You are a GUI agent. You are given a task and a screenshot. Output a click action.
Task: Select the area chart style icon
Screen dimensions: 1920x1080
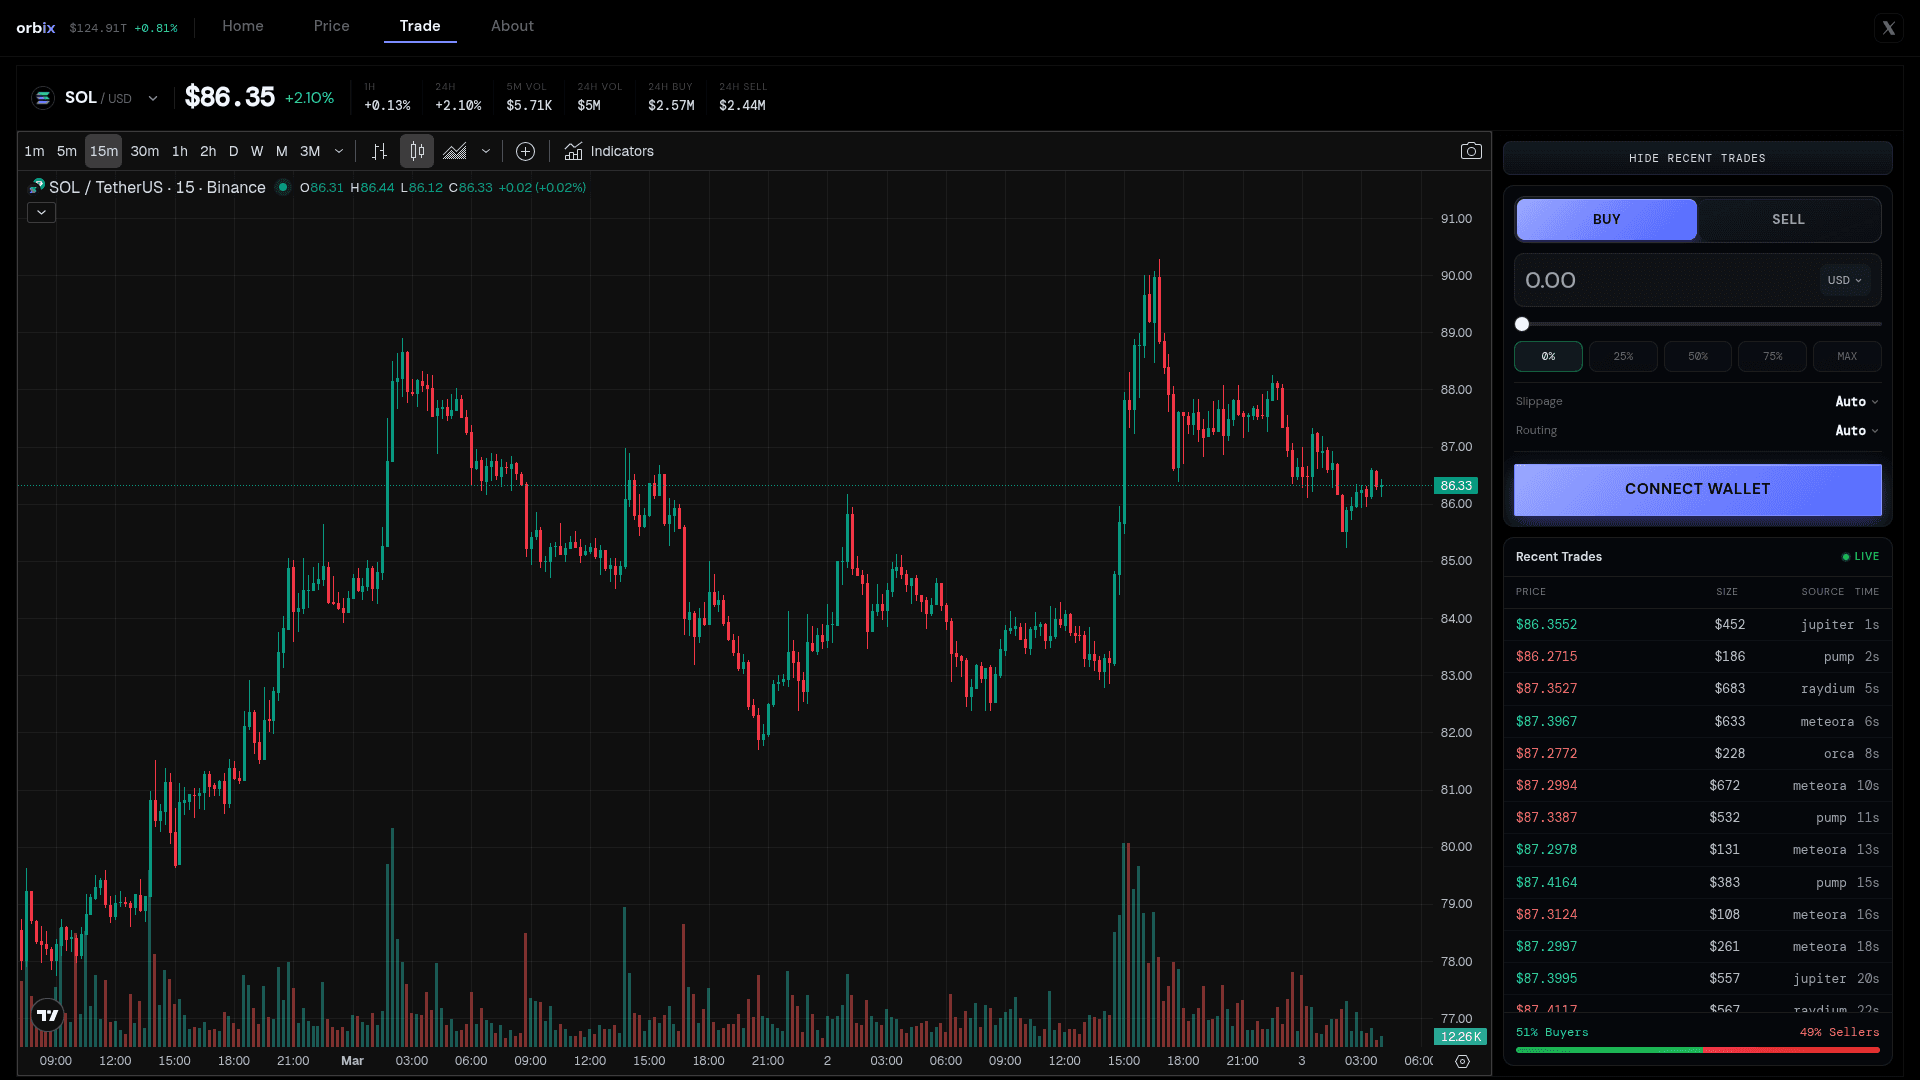click(455, 151)
